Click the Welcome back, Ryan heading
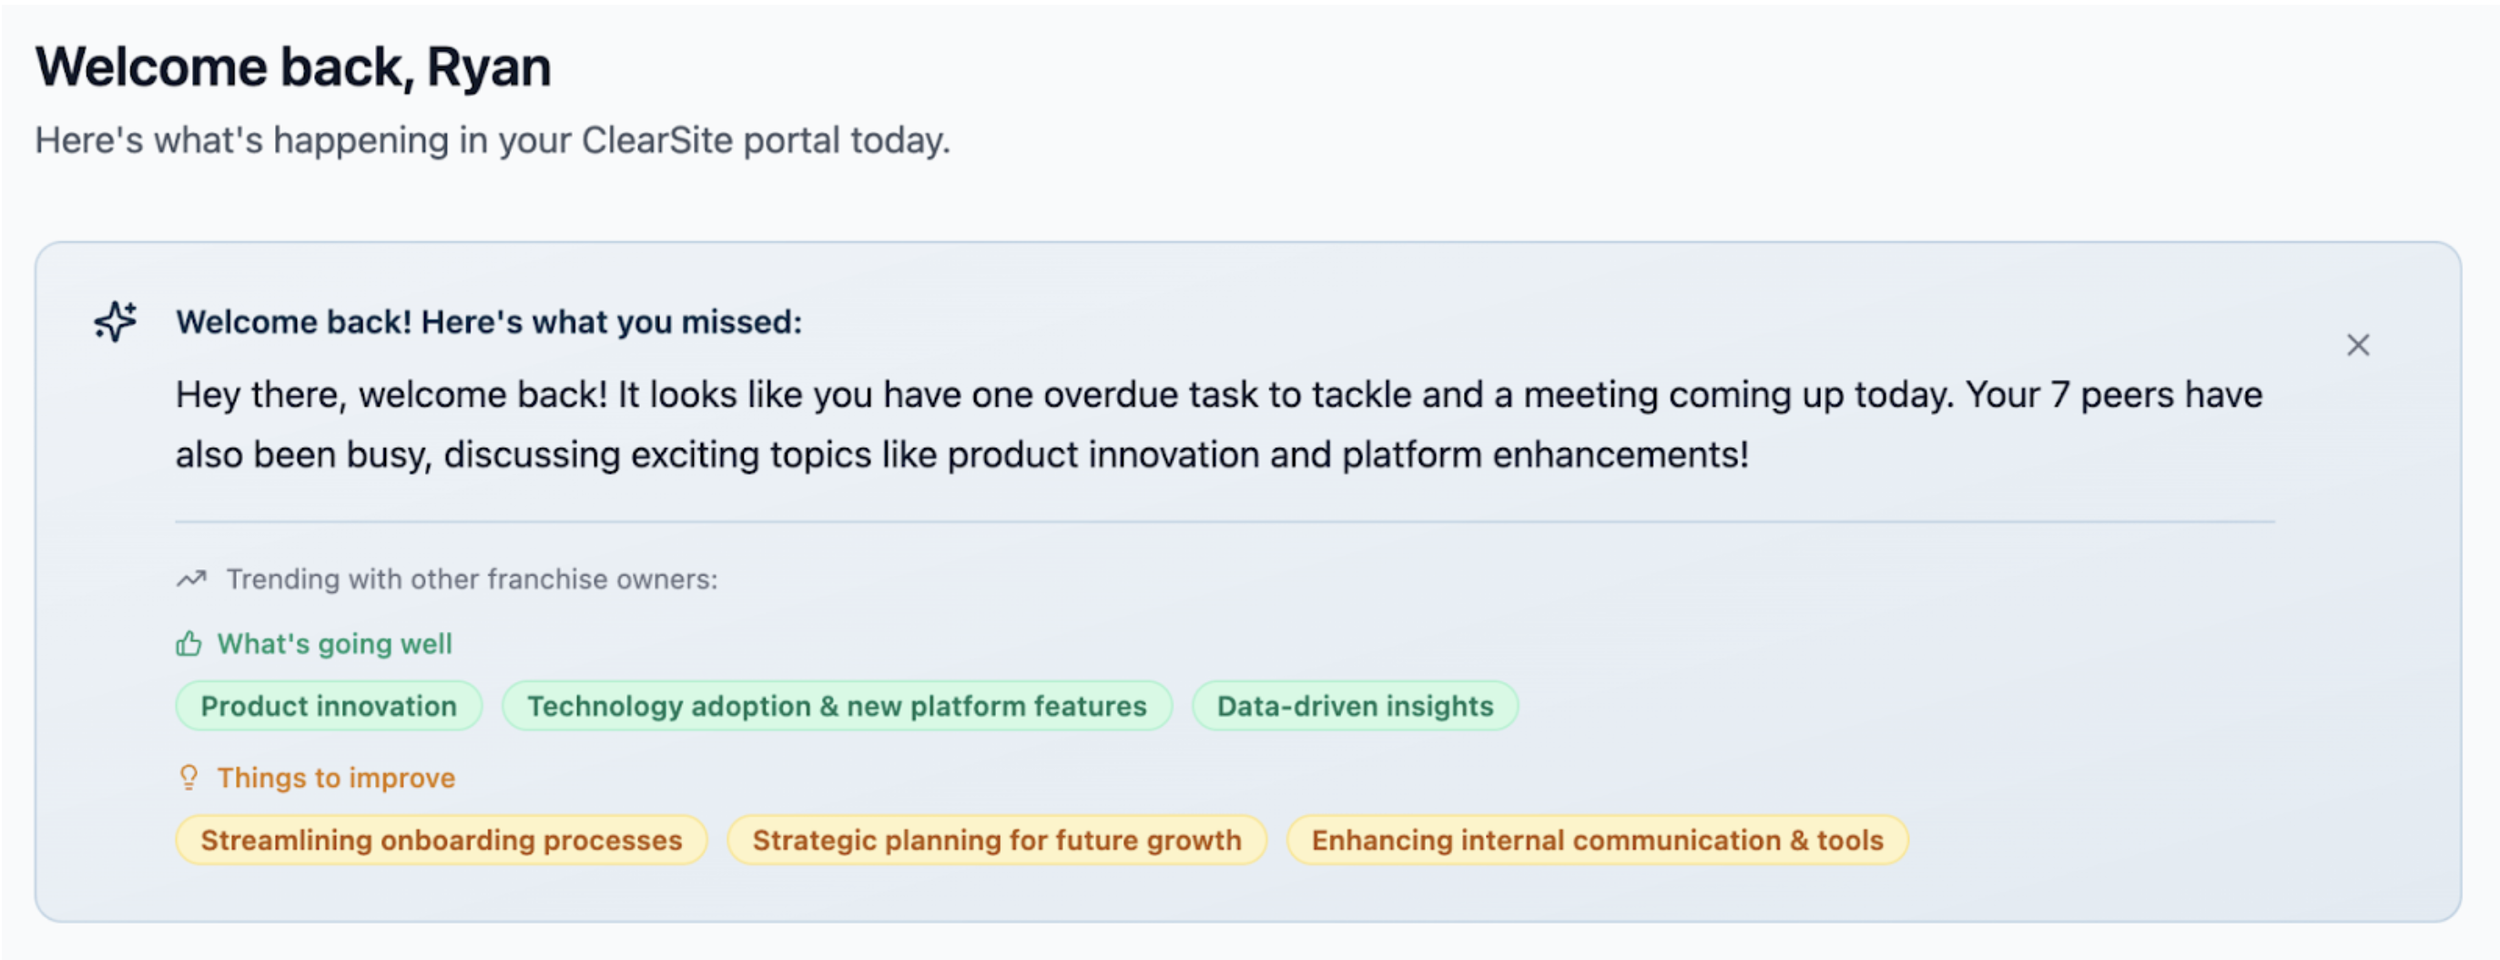This screenshot has height=960, width=2500. tap(293, 67)
